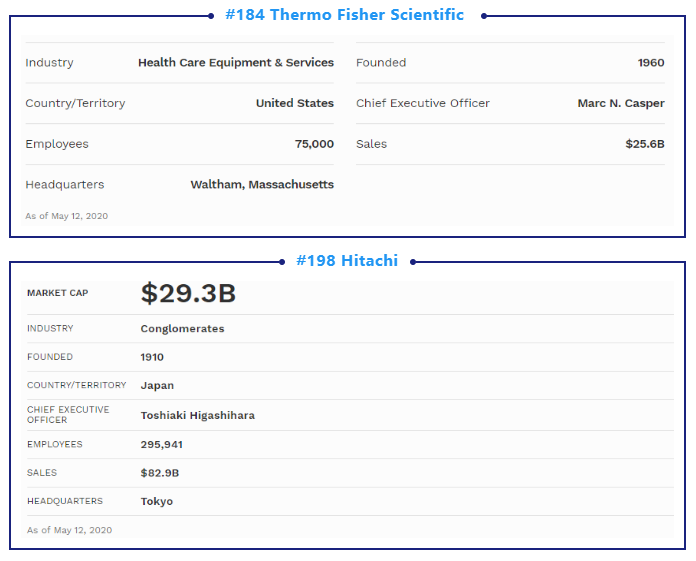Click the Japan country value

[x=157, y=386]
